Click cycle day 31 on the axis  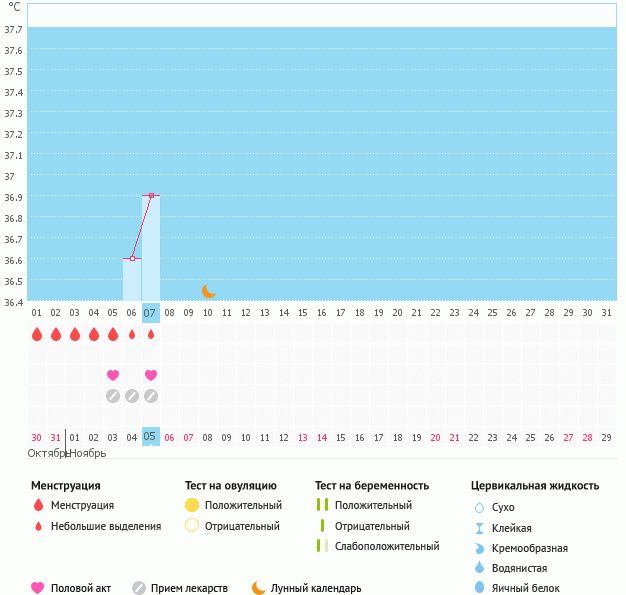(606, 313)
